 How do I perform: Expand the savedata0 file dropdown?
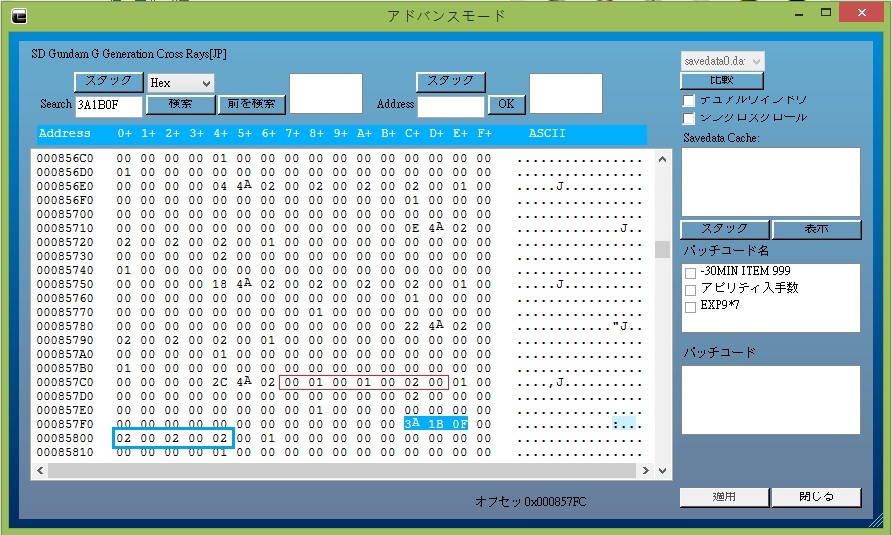point(723,62)
